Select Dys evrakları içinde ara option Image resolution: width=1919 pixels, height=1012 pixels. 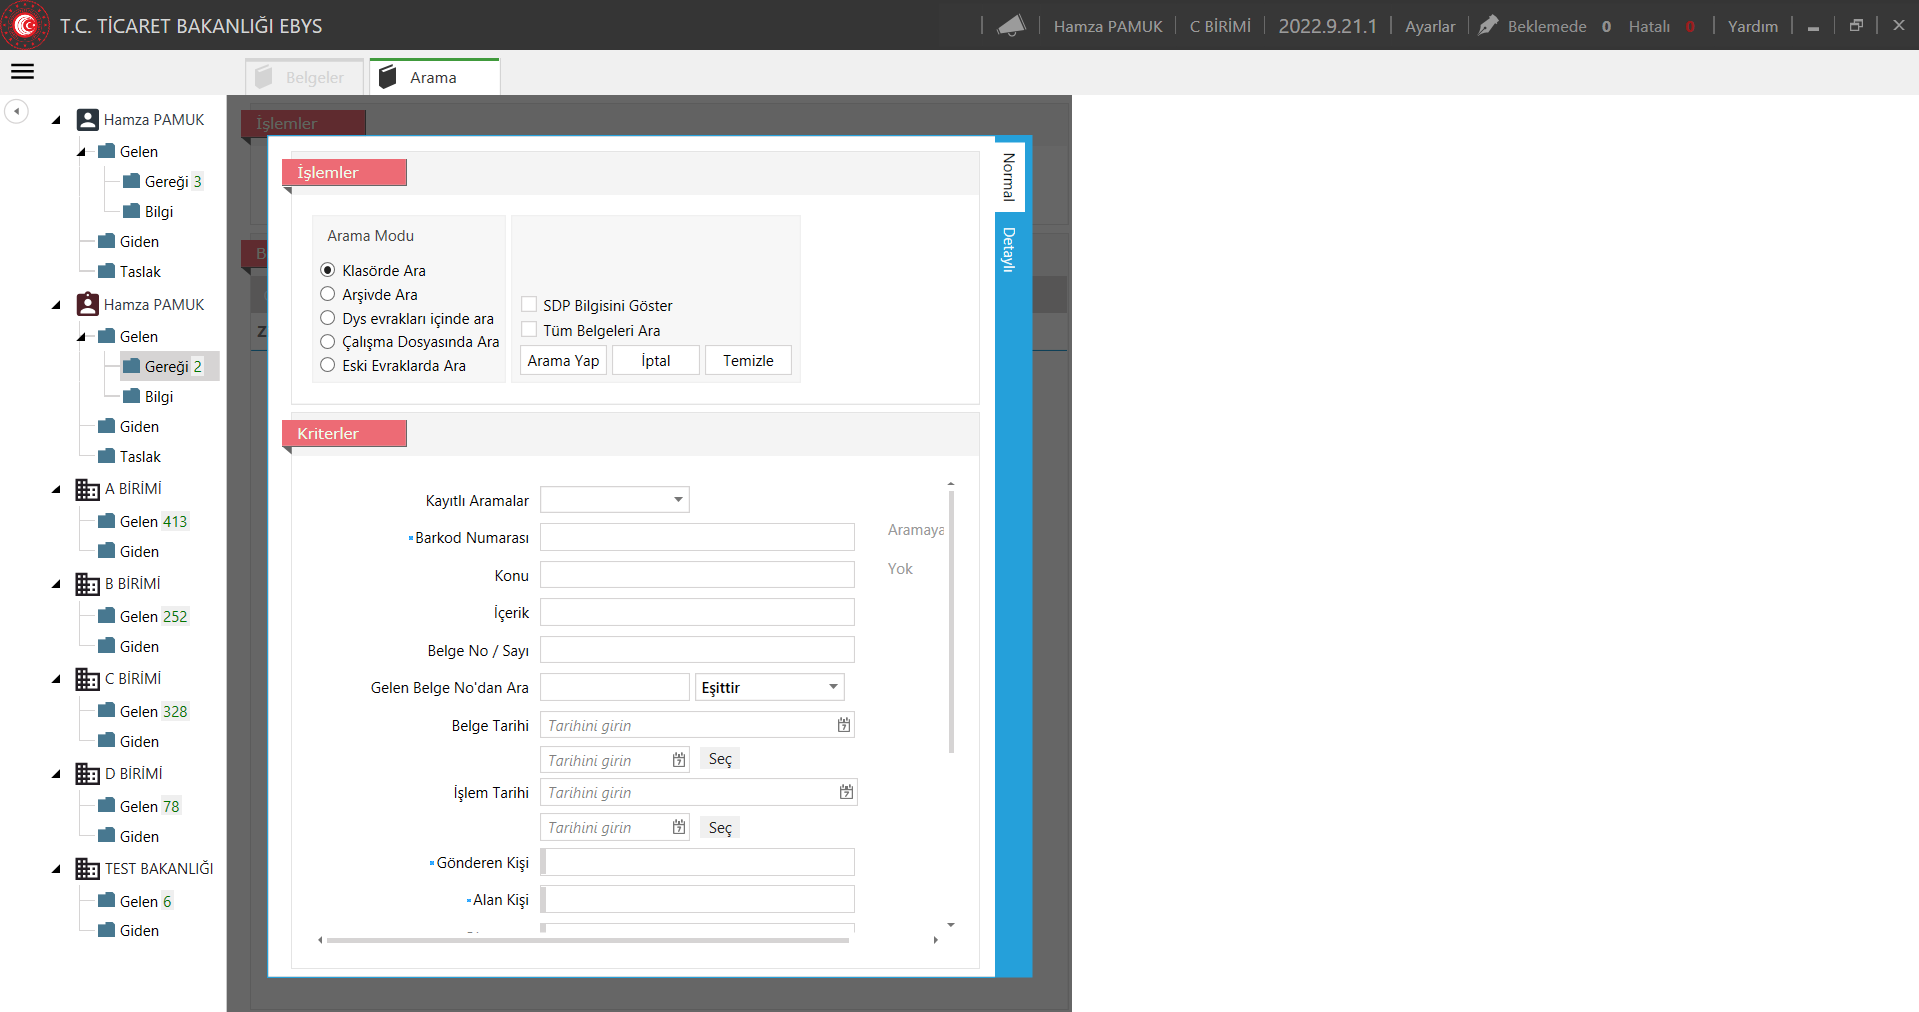(x=327, y=318)
